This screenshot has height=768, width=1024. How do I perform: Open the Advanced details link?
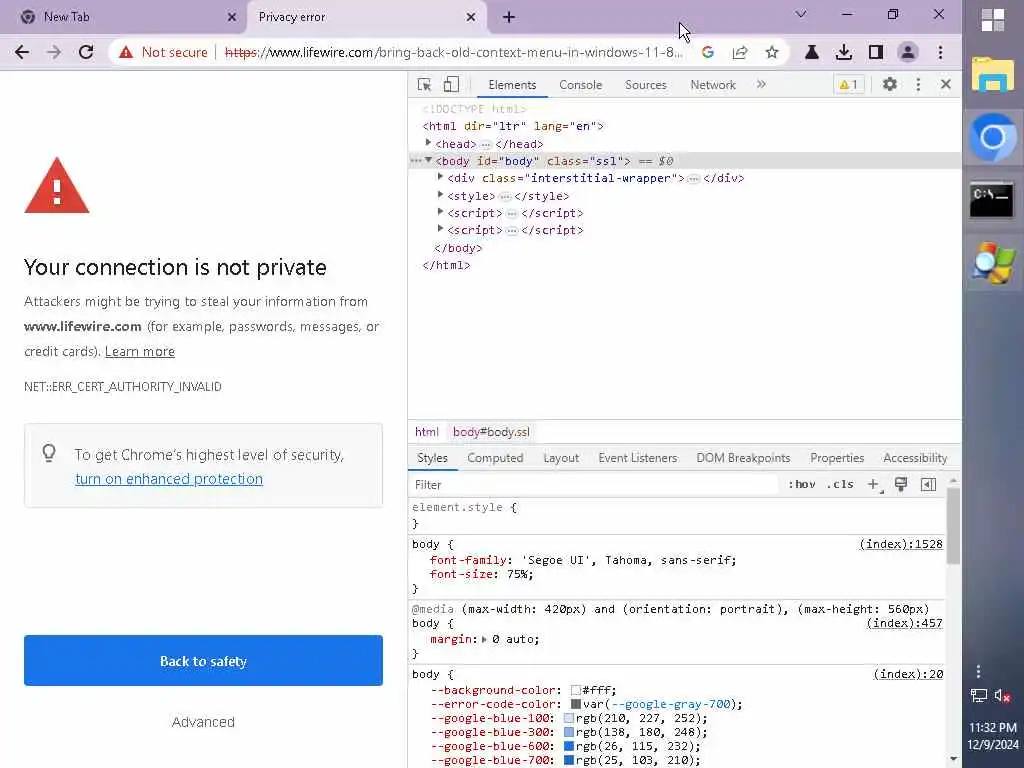pyautogui.click(x=203, y=722)
